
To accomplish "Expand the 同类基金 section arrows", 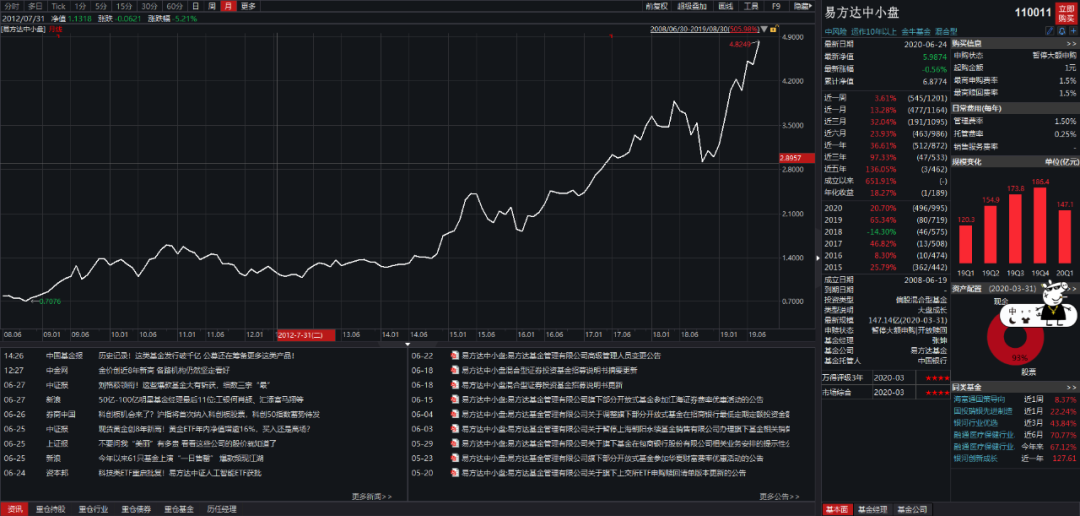I will pos(1071,388).
